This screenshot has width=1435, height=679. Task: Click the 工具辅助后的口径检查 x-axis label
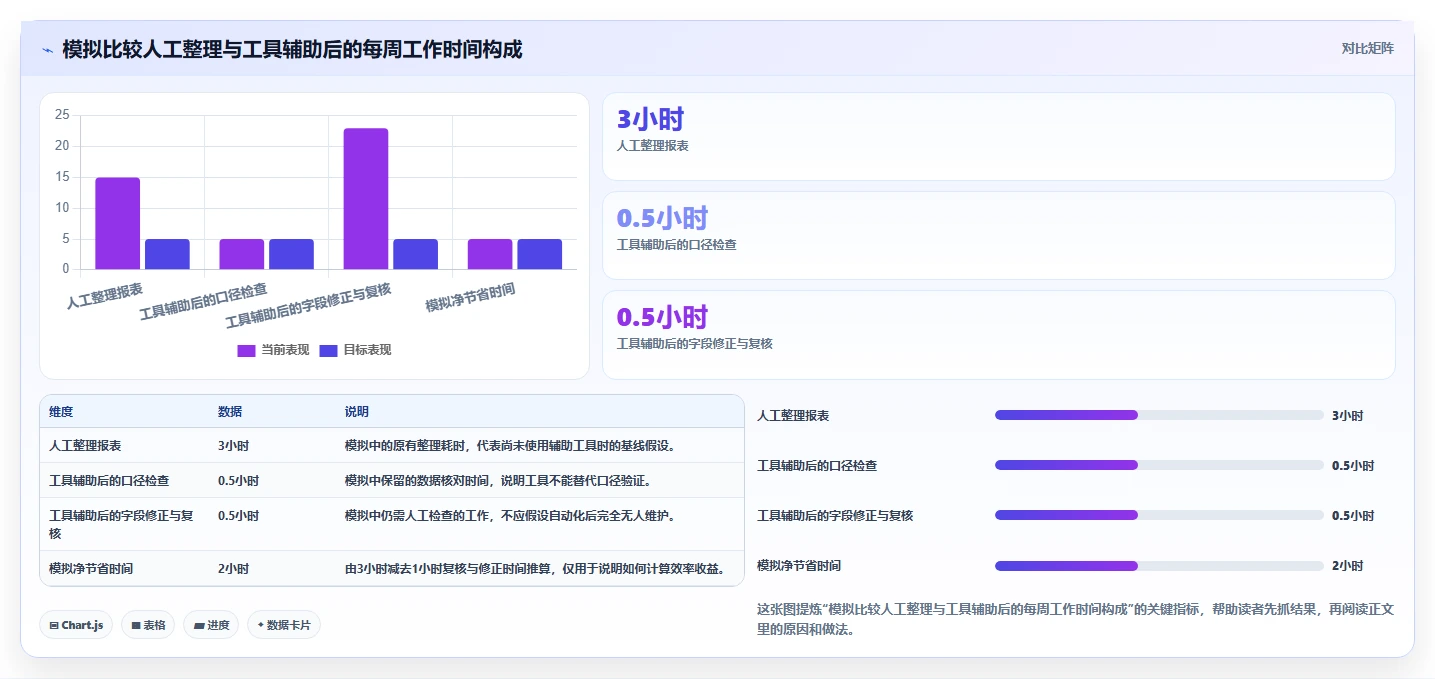[204, 301]
